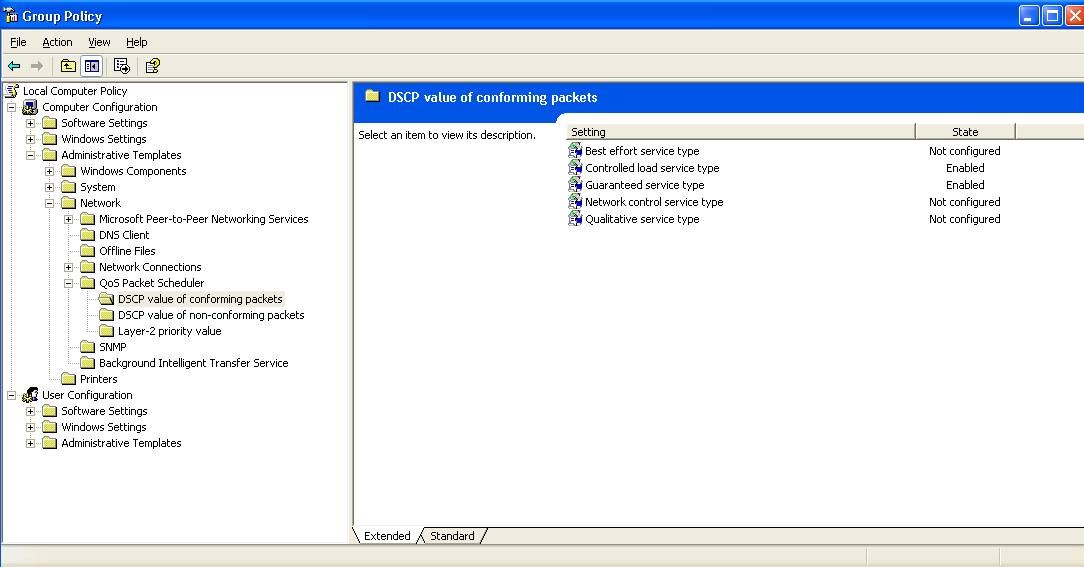Click the DNS Client folder icon

coord(87,235)
